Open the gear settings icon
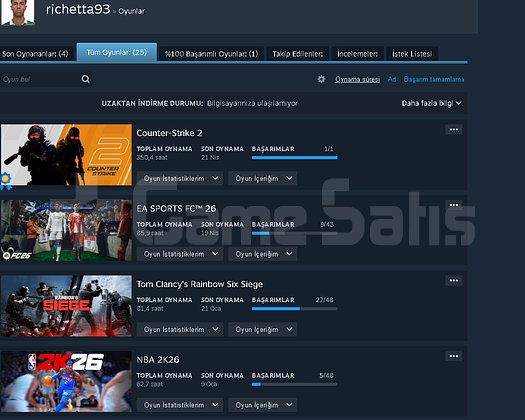This screenshot has width=525, height=420. click(321, 79)
